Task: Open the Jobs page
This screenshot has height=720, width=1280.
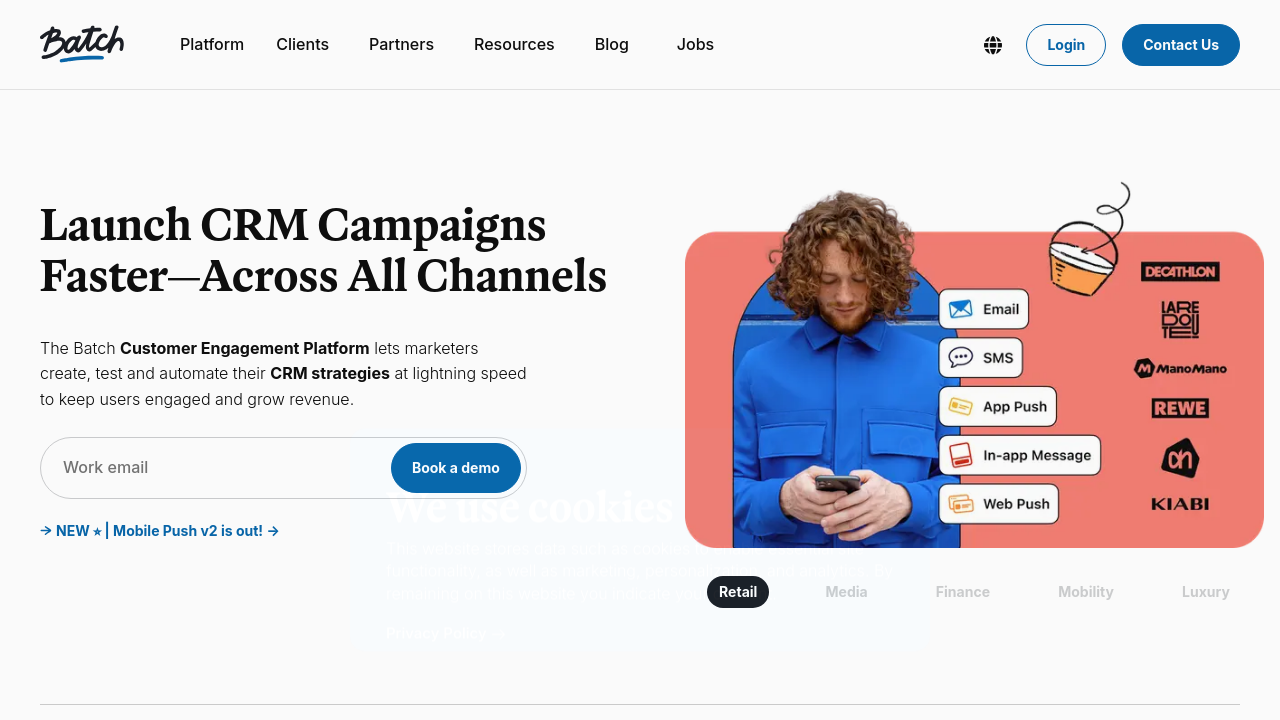Action: pos(695,45)
